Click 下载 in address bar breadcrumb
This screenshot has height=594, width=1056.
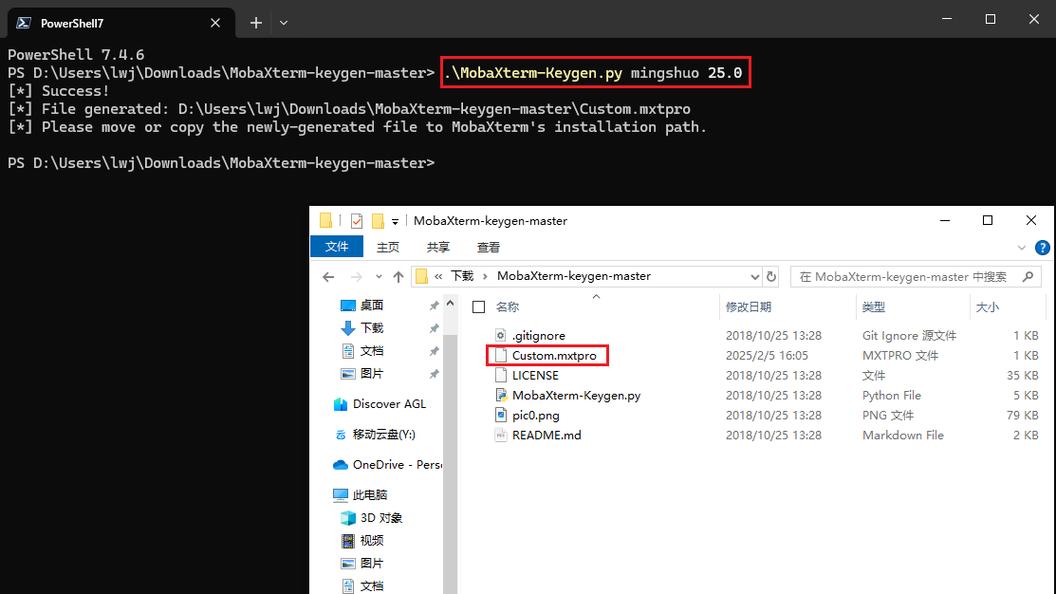[x=462, y=276]
